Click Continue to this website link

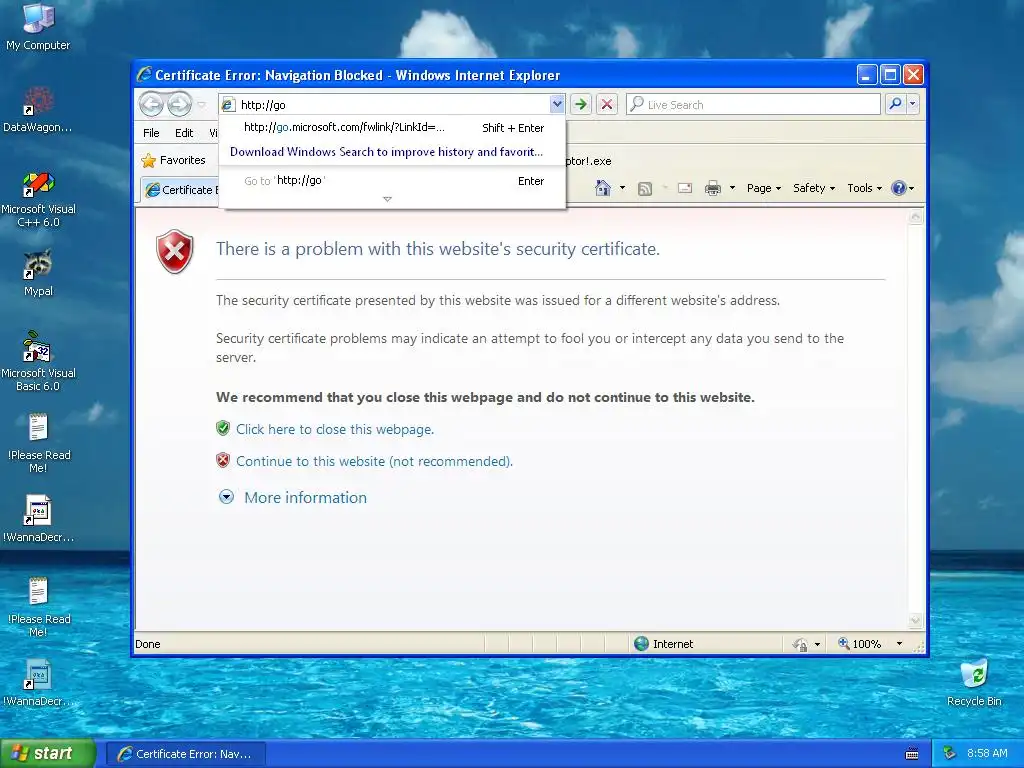coord(374,461)
